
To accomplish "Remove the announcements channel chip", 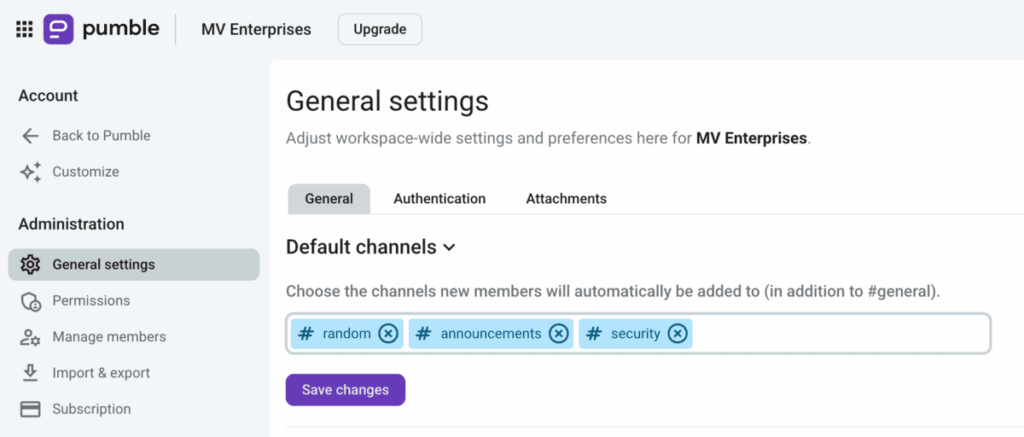I will (558, 334).
